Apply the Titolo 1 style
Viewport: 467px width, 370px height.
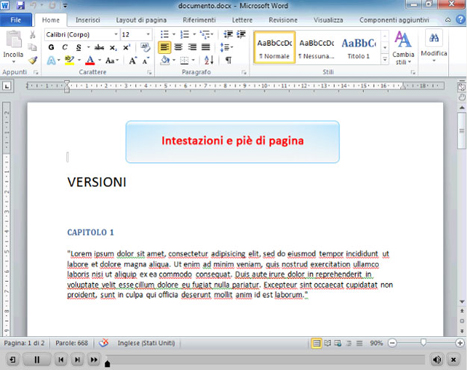(359, 47)
